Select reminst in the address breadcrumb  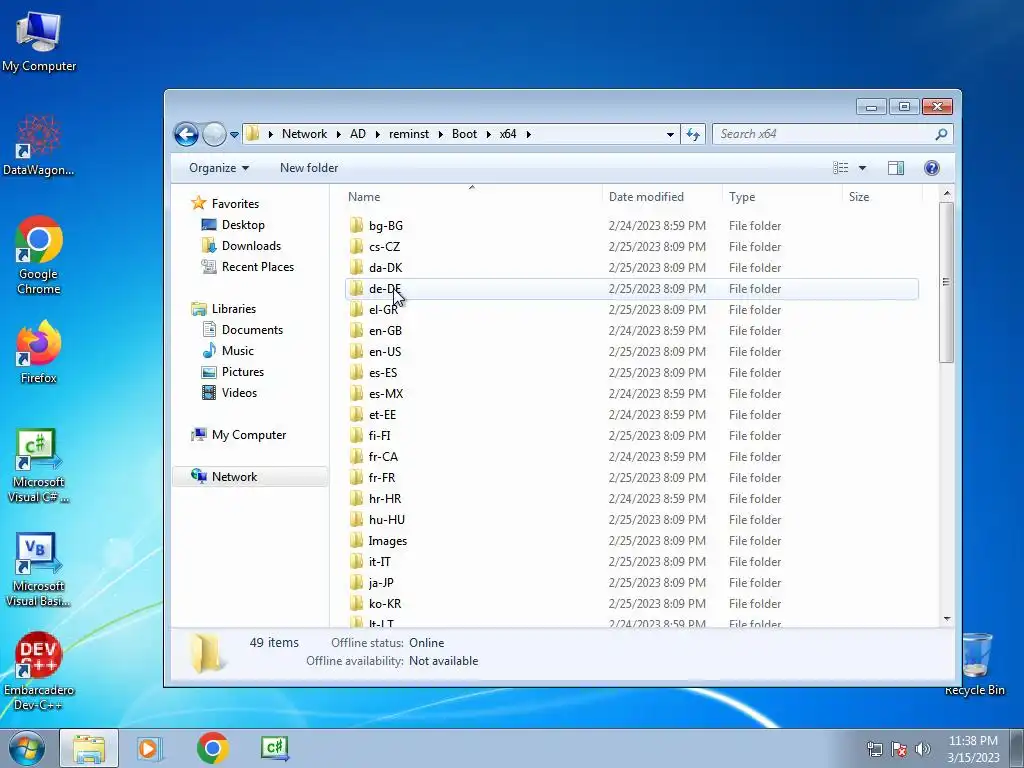click(x=409, y=134)
